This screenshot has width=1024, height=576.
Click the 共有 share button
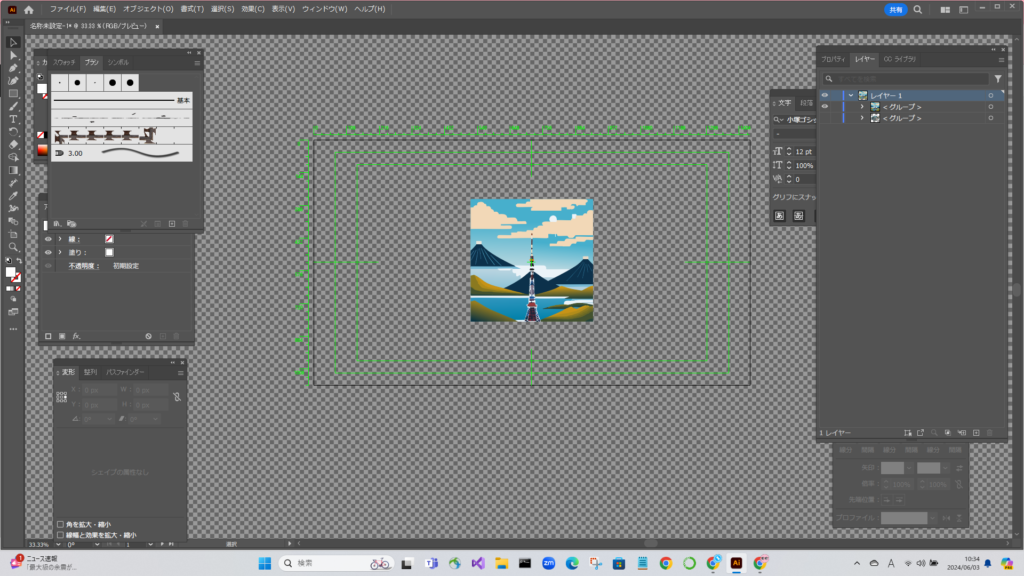(x=895, y=9)
